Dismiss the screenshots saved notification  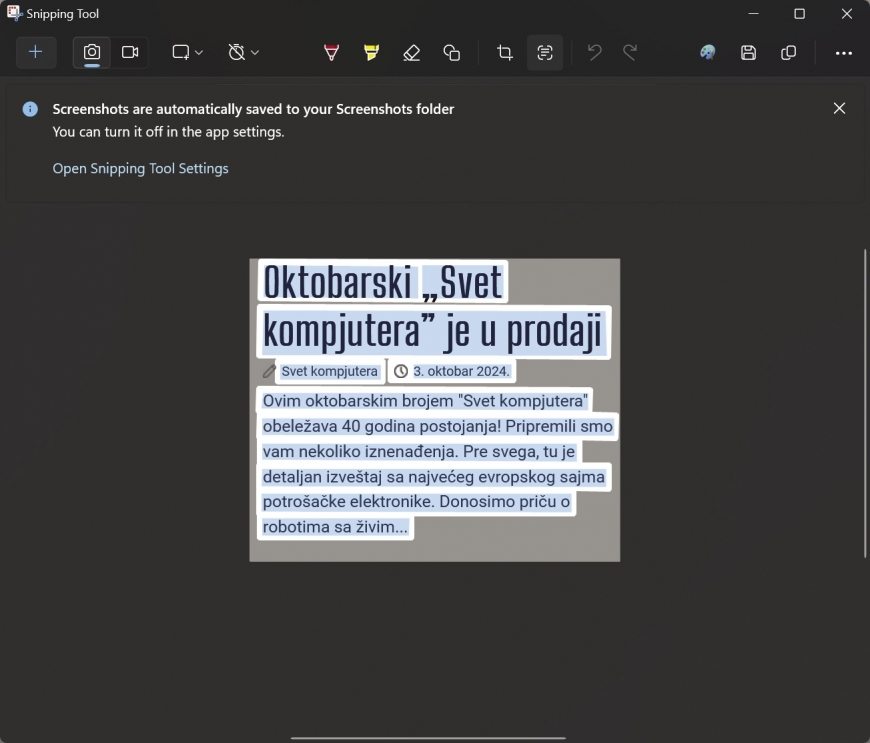tap(839, 108)
